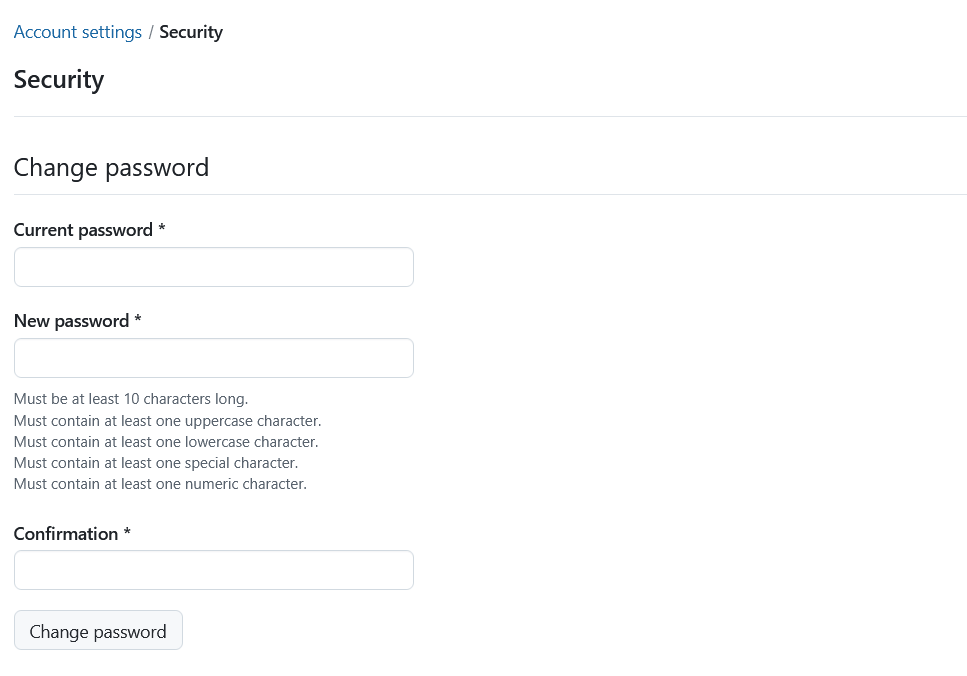
Task: Click the asterisk beside Confirmation
Action: coord(127,532)
